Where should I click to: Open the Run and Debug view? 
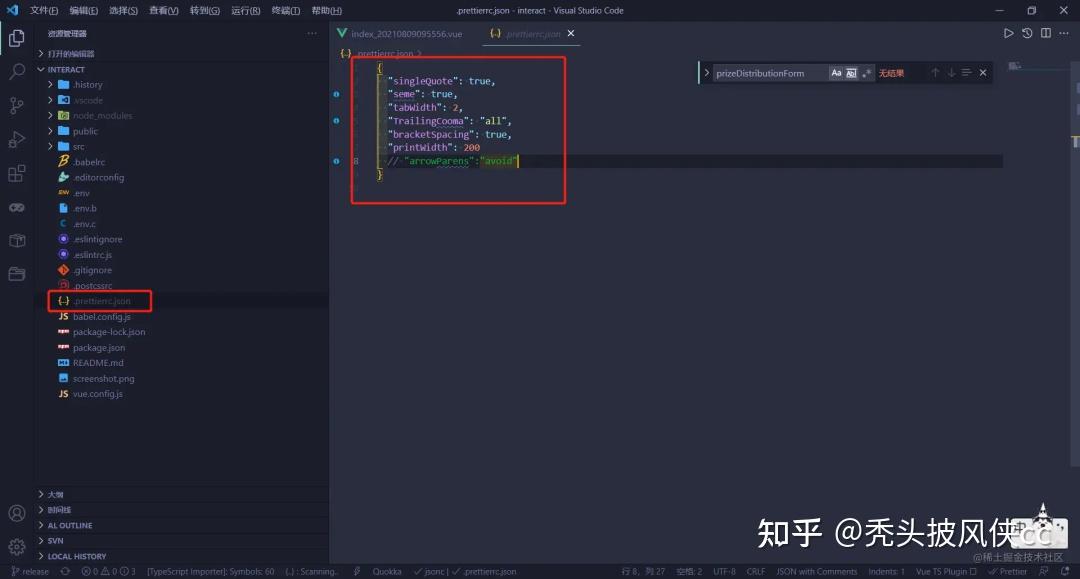[x=17, y=139]
